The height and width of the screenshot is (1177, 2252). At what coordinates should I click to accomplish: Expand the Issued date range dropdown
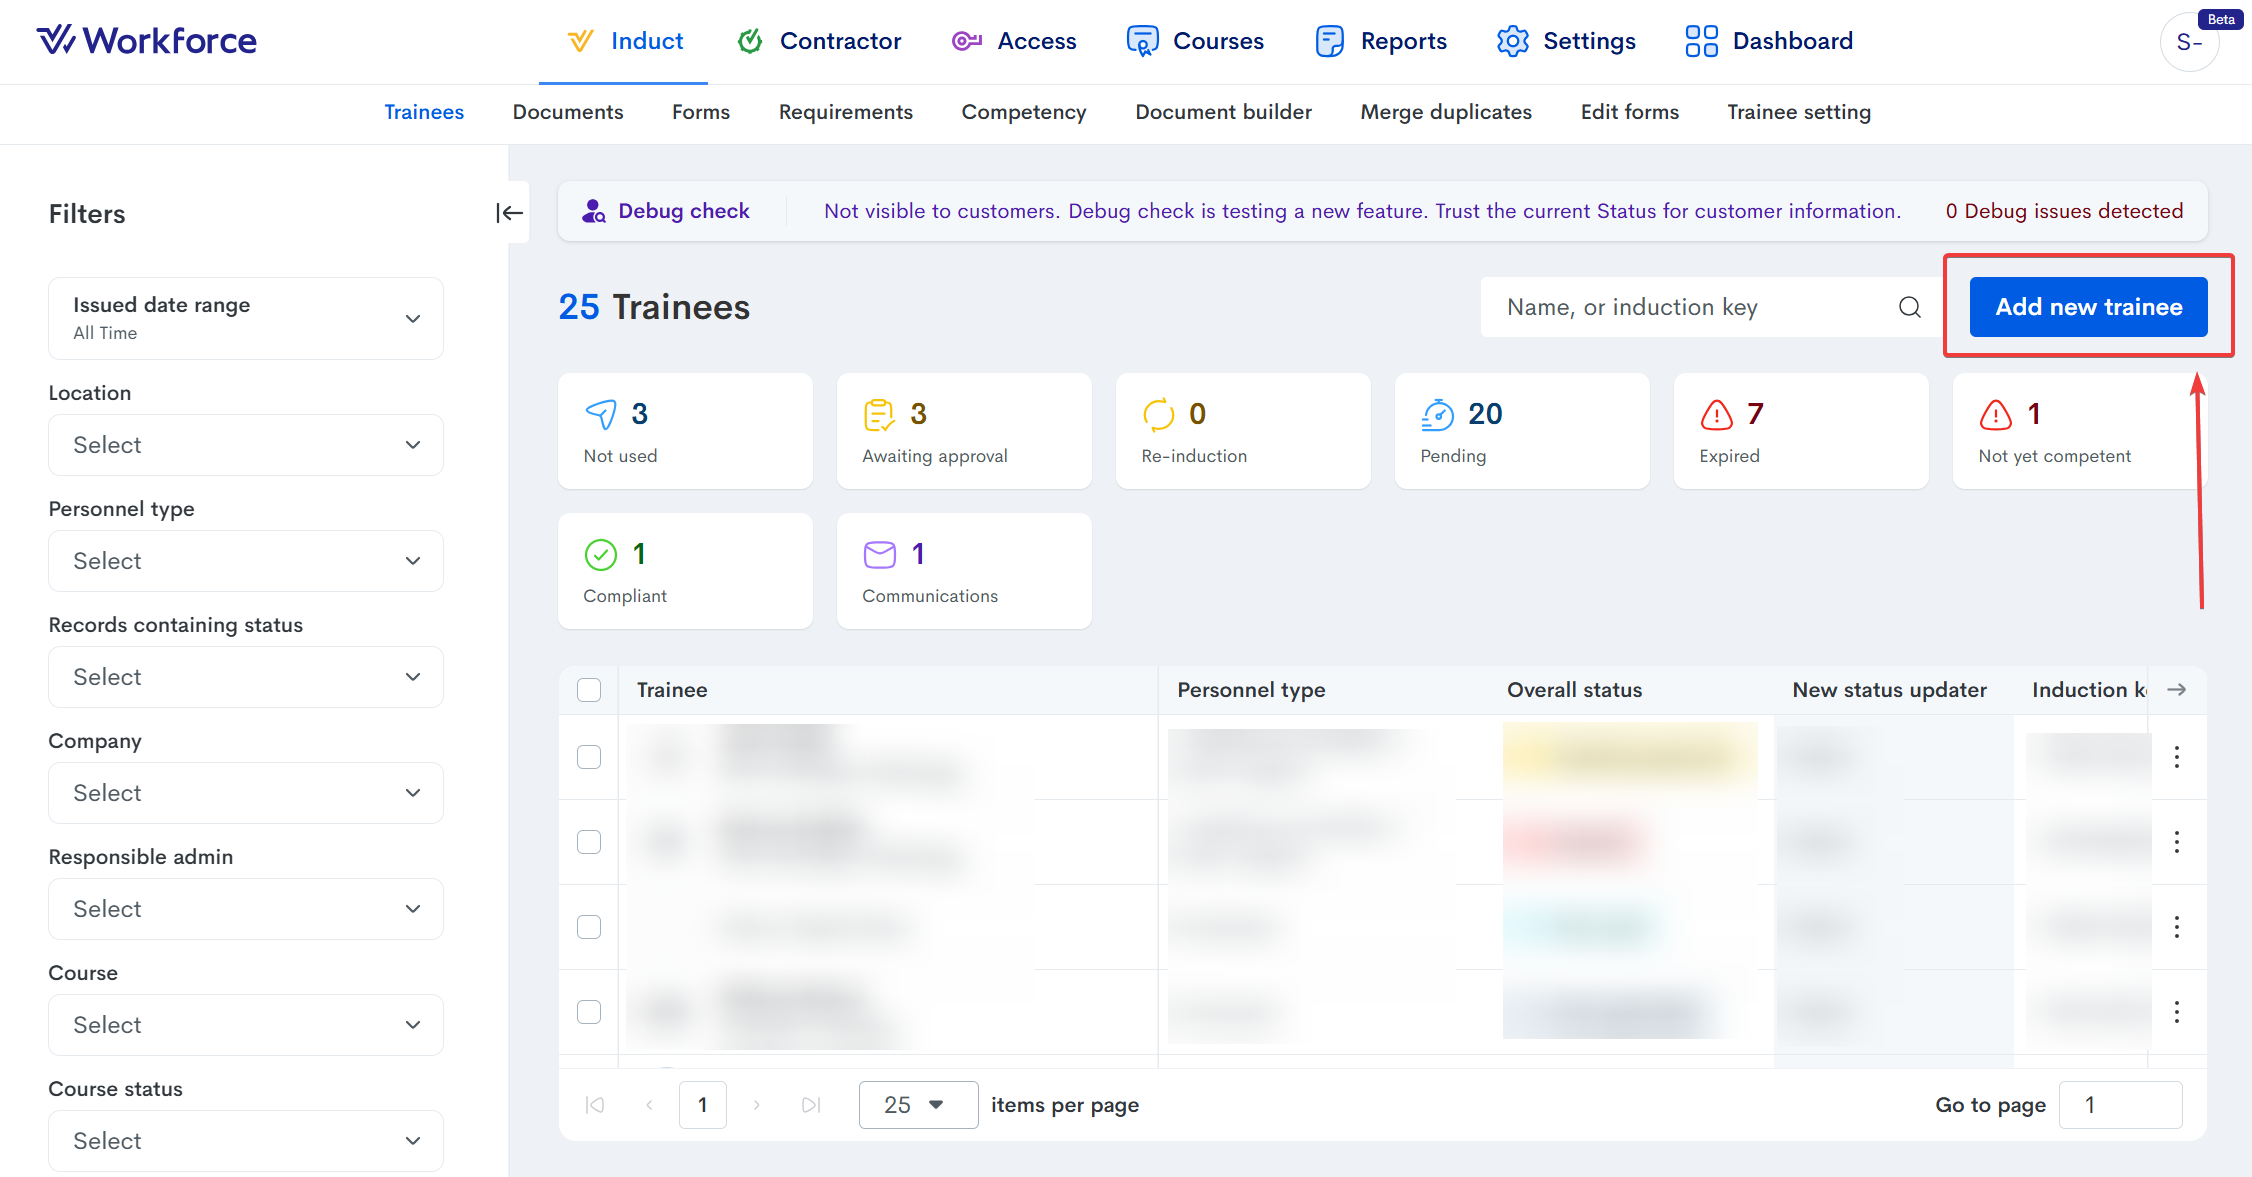point(245,318)
